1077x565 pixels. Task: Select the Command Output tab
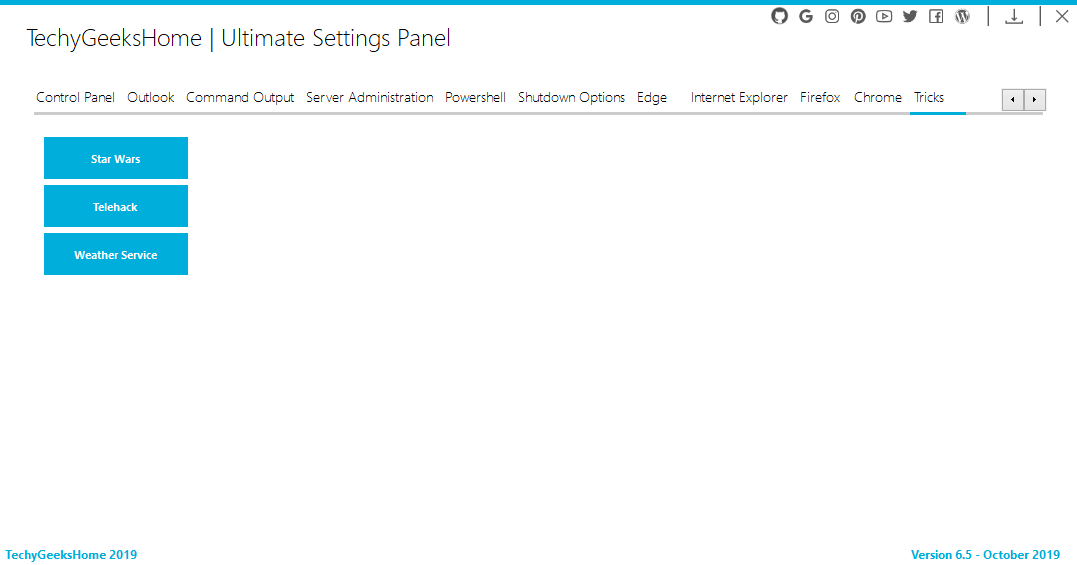[240, 97]
